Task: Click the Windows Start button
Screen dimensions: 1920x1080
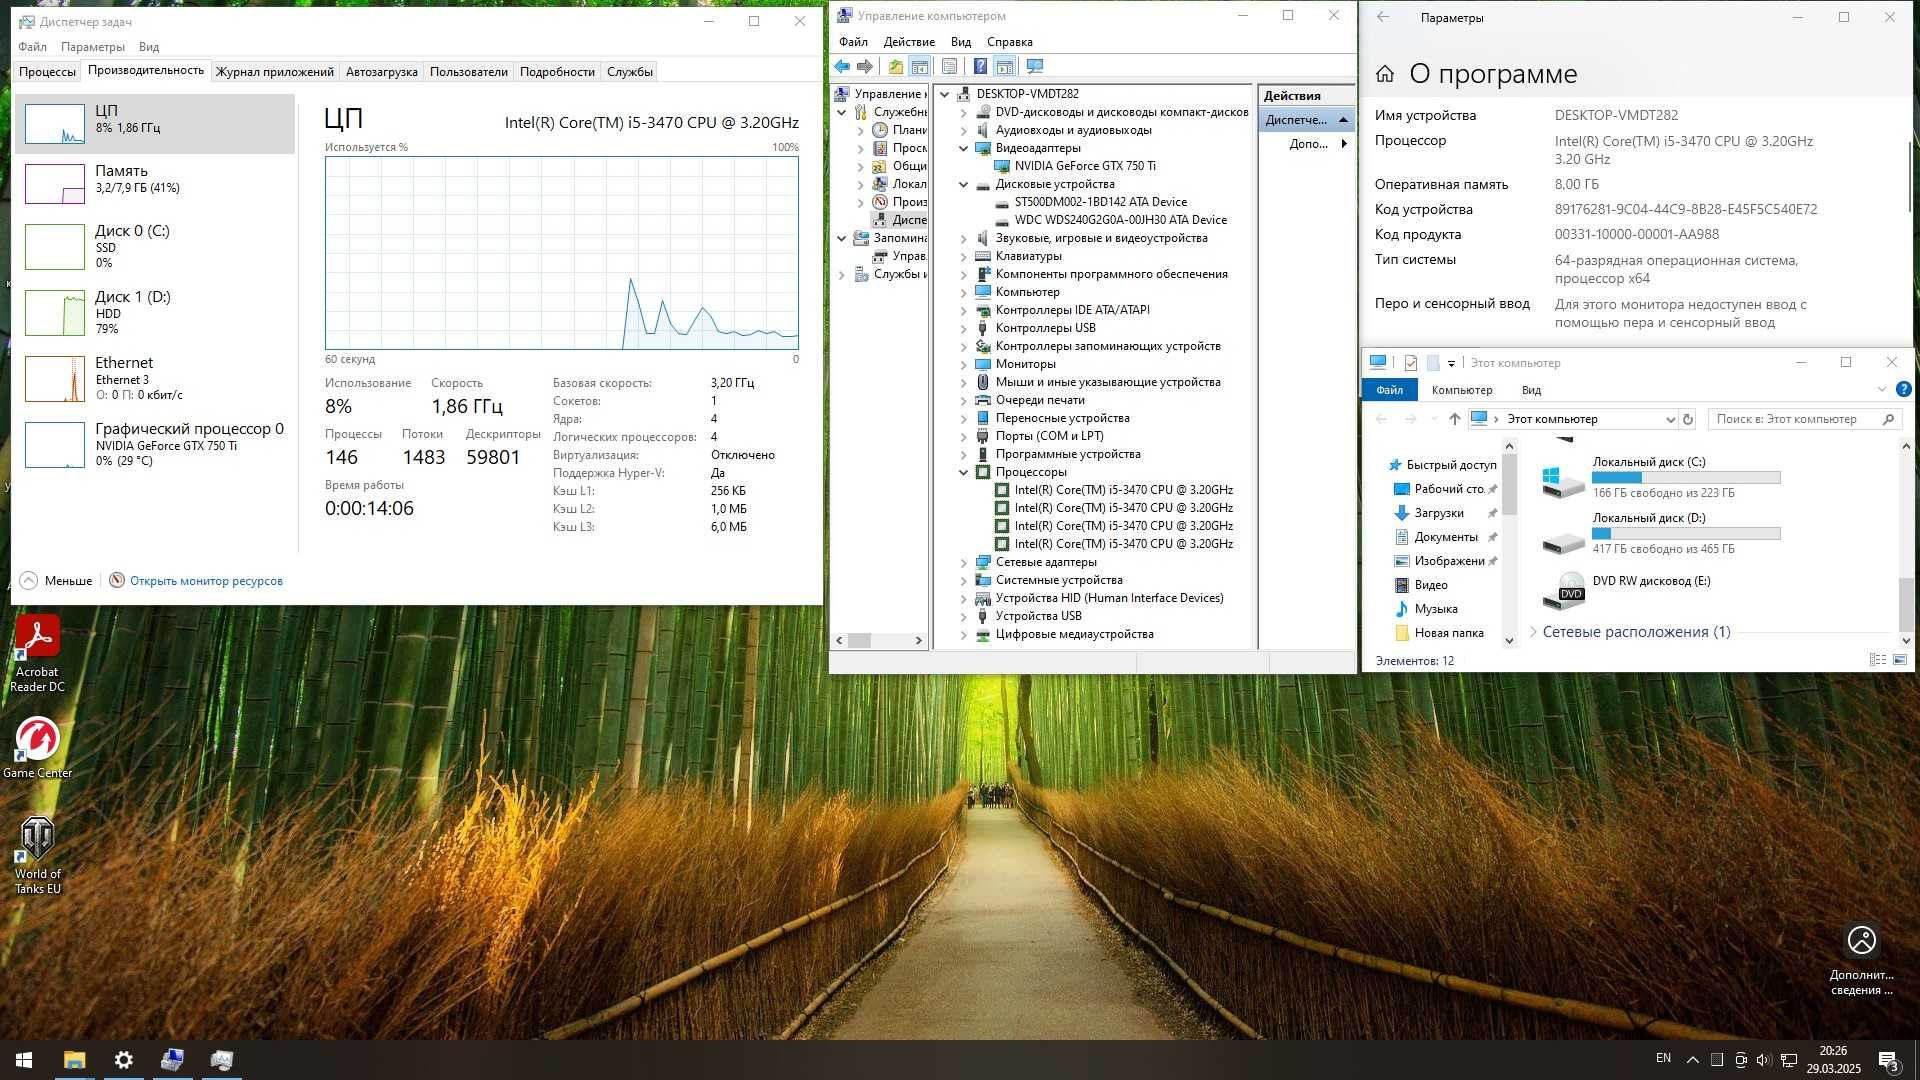Action: pos(24,1060)
